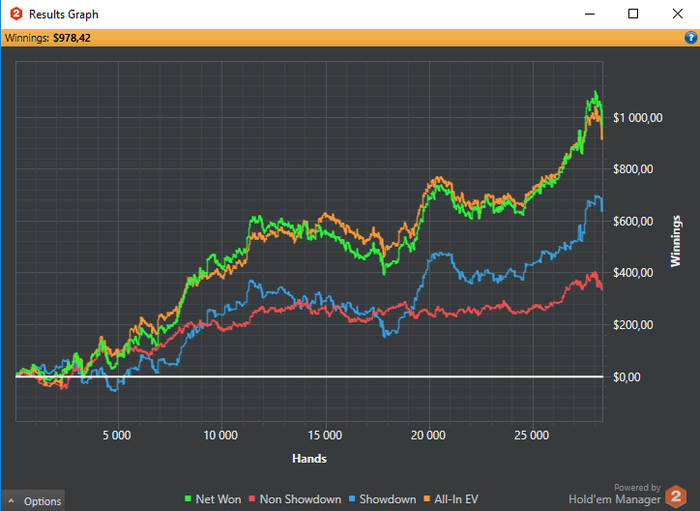700x511 pixels.
Task: Click the 10 000 hands axis label
Action: (221, 435)
